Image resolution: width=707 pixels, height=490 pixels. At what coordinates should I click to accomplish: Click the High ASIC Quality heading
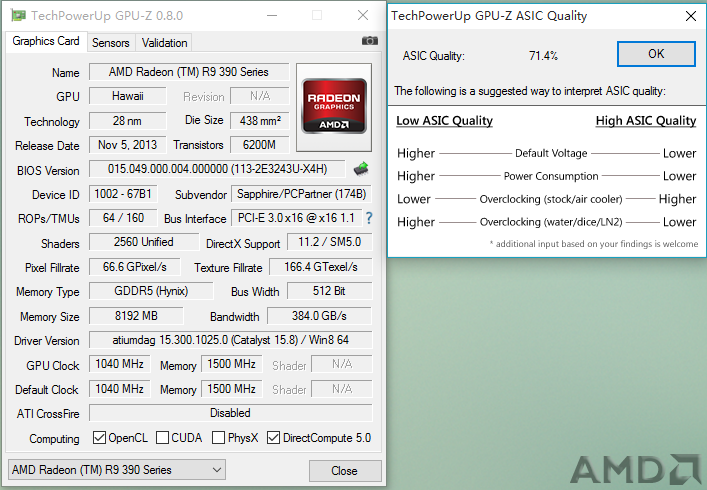point(646,121)
